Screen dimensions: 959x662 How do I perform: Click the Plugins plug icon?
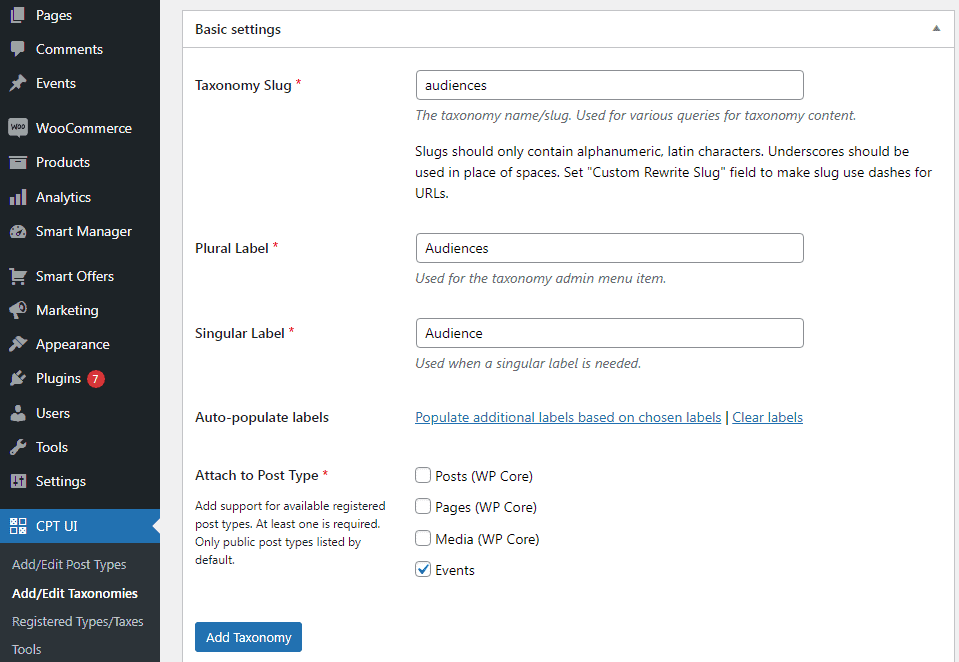coord(17,379)
